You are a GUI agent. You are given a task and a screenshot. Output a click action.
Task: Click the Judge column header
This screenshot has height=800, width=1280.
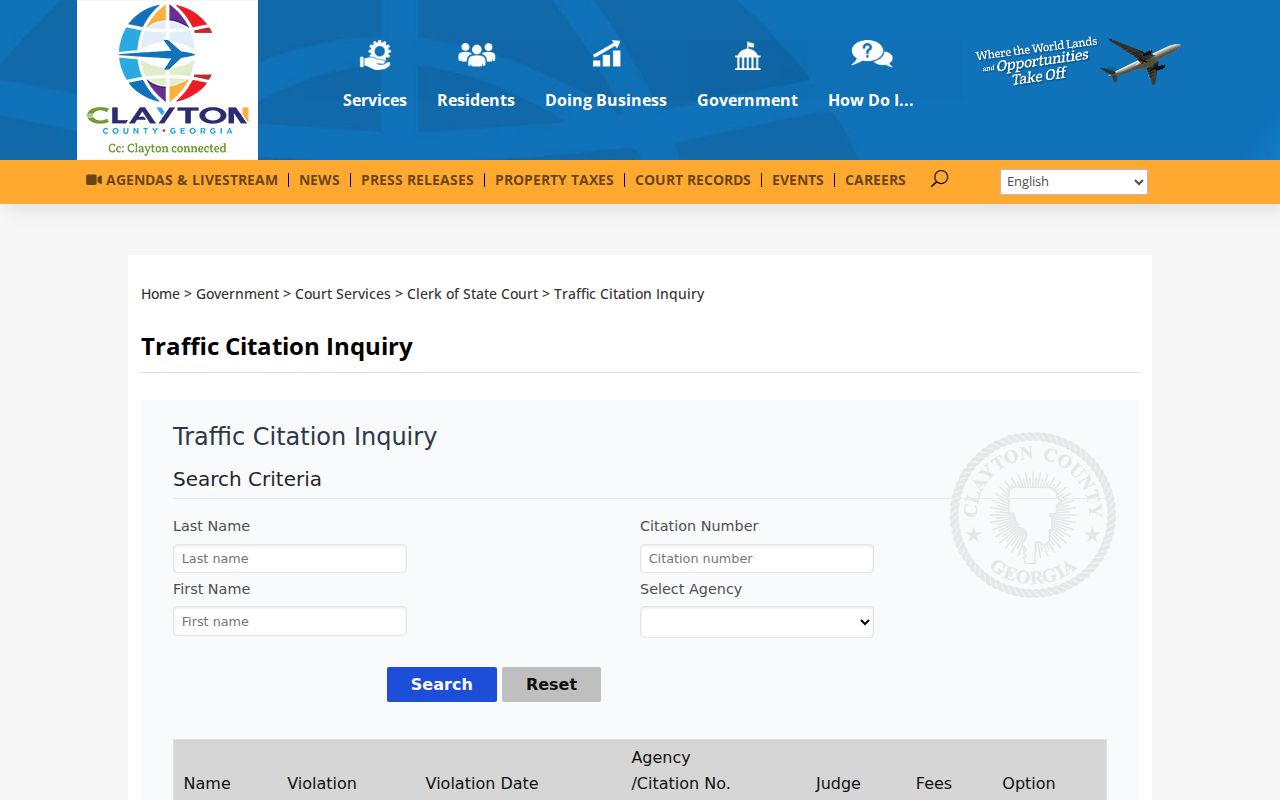(x=838, y=783)
